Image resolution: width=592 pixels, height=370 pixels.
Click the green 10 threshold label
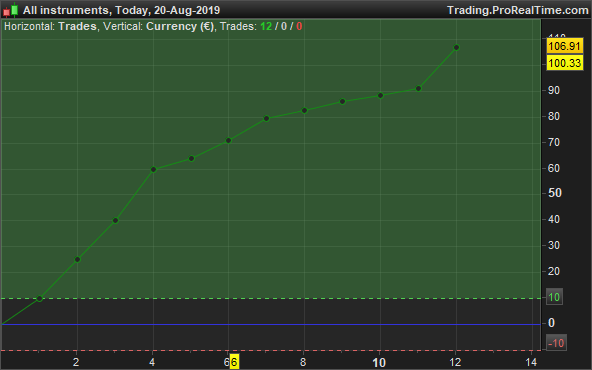[554, 297]
